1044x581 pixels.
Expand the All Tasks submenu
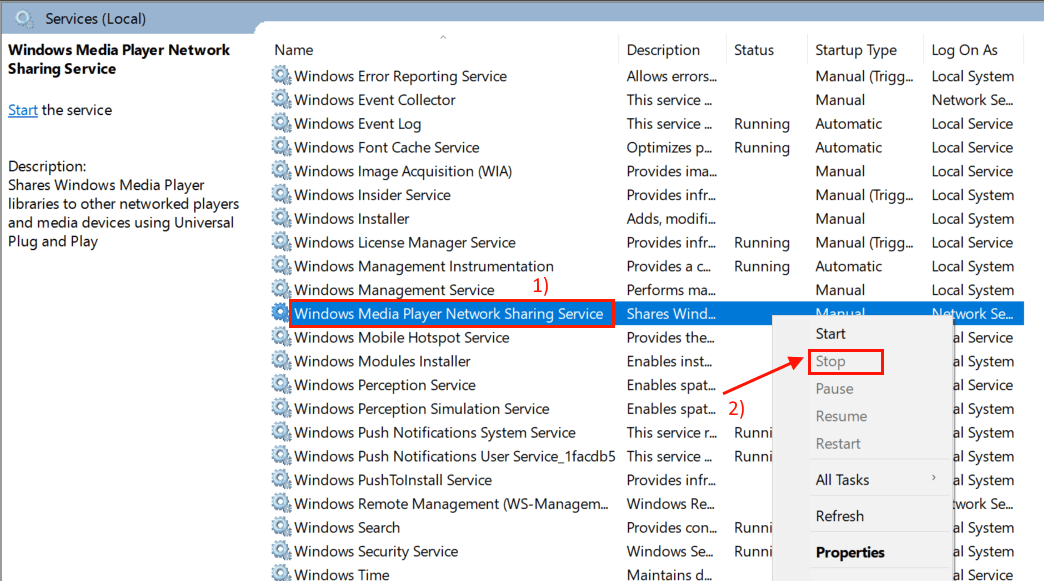[878, 480]
